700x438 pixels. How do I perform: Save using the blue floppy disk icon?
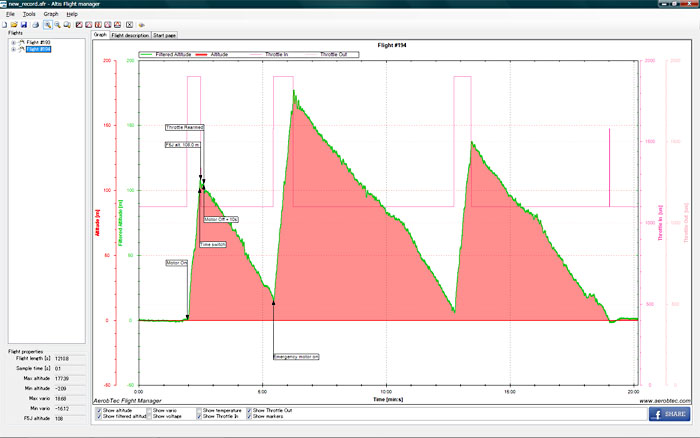pyautogui.click(x=24, y=25)
